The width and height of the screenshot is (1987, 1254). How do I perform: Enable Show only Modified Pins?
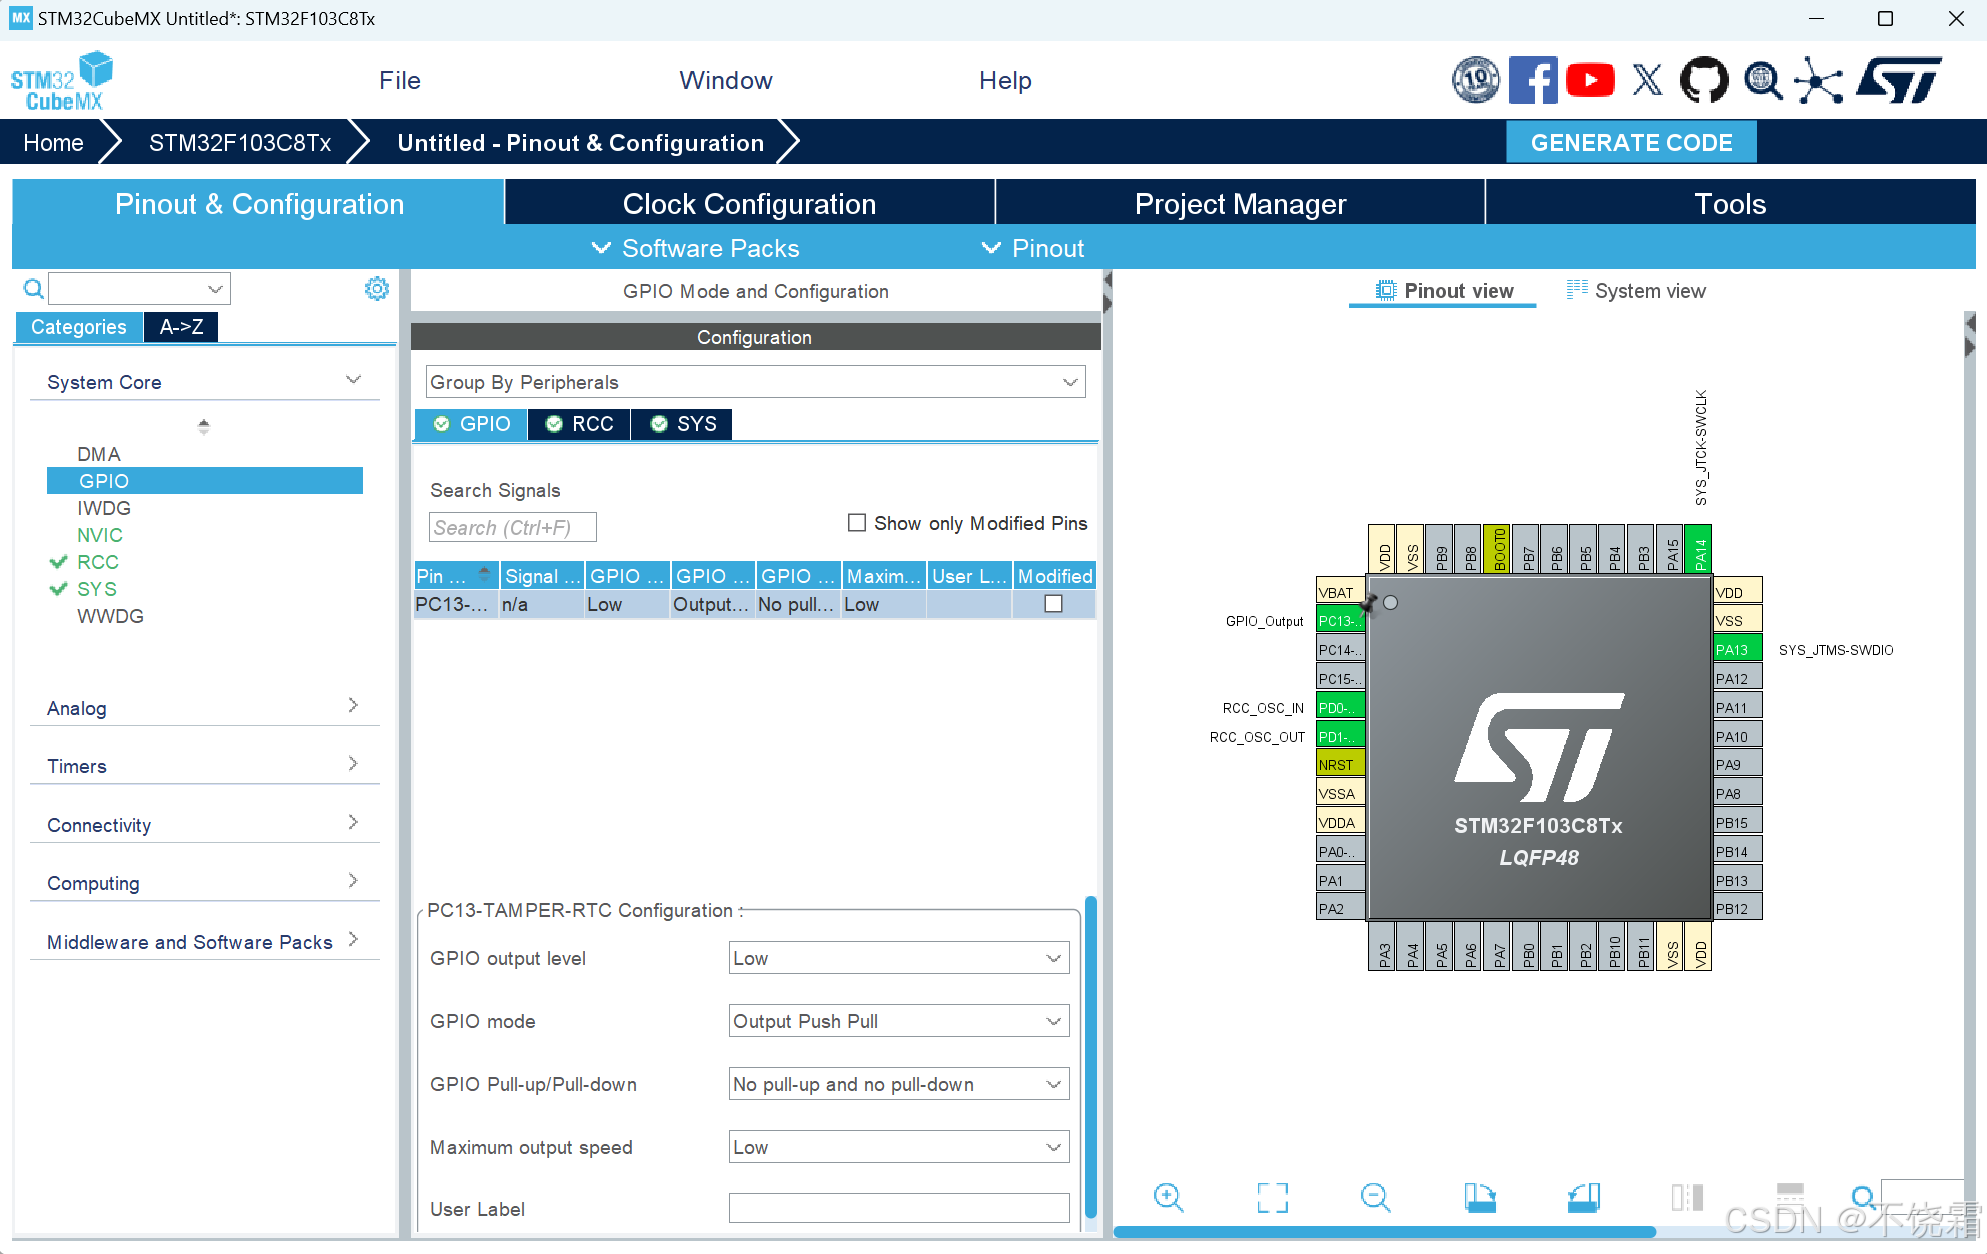(x=857, y=522)
